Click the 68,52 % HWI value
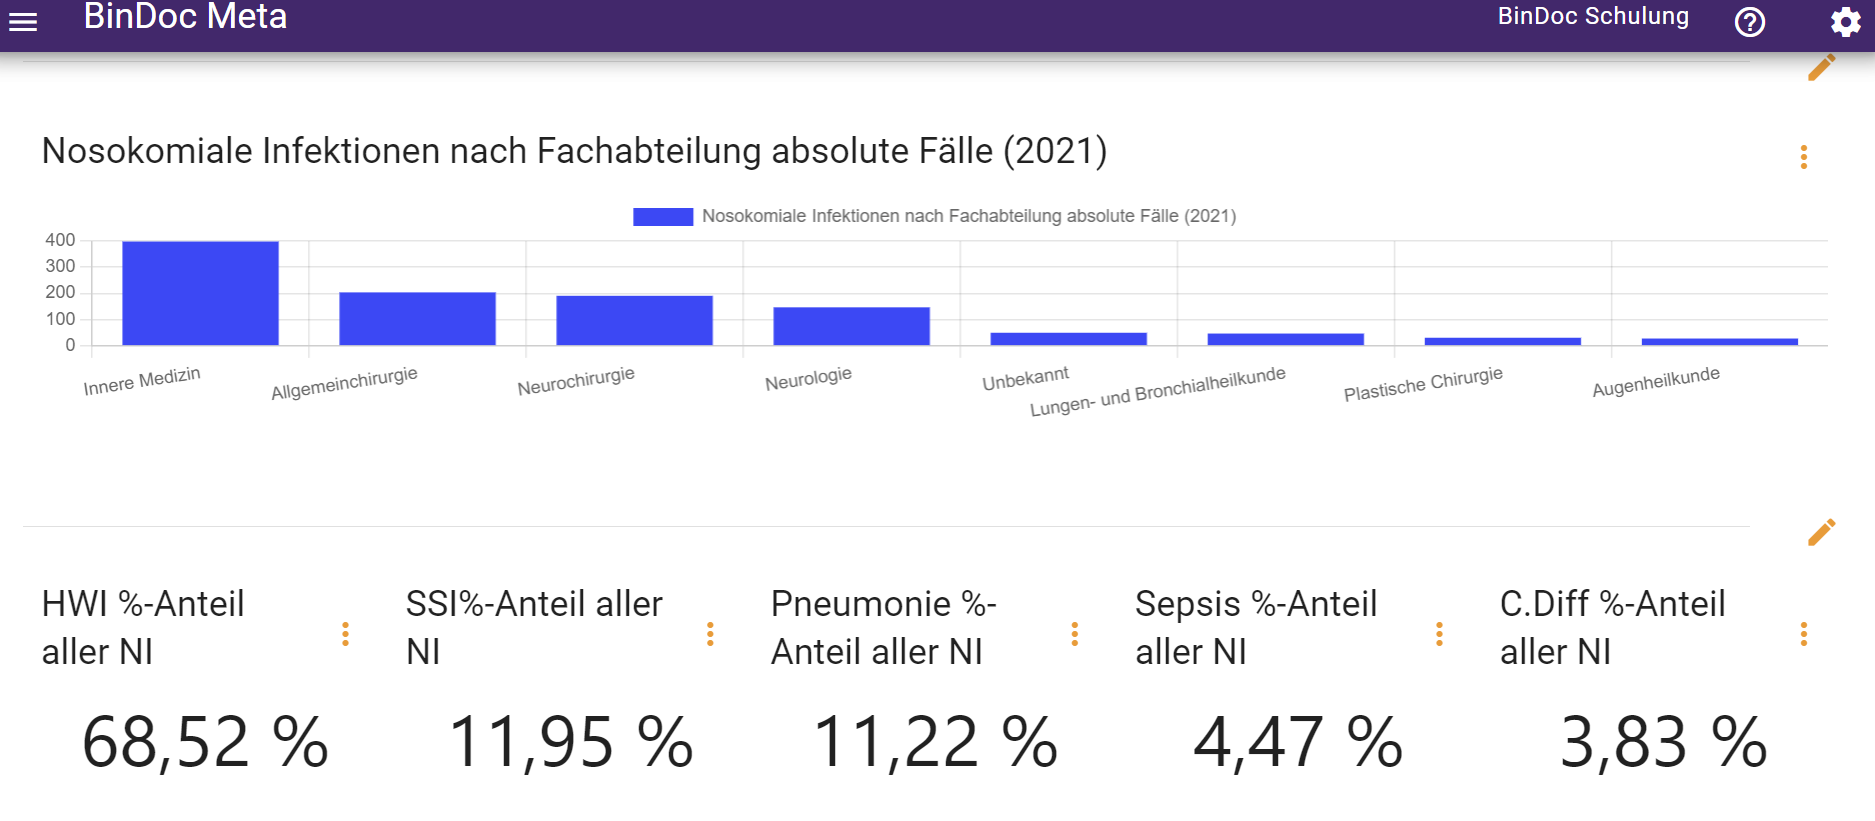 (205, 743)
